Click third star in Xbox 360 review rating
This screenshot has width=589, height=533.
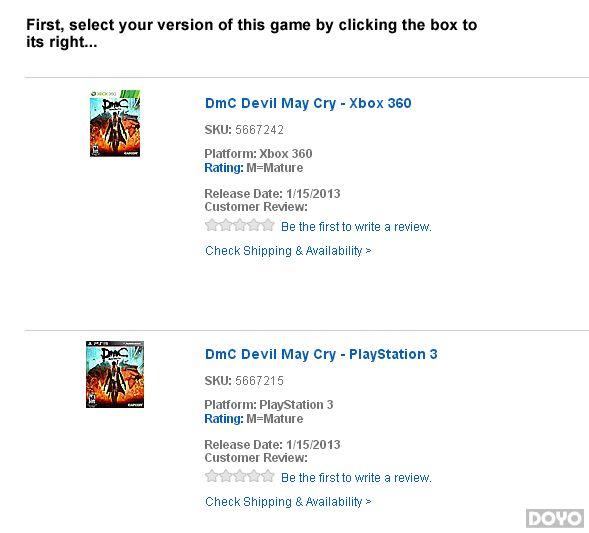tap(240, 225)
